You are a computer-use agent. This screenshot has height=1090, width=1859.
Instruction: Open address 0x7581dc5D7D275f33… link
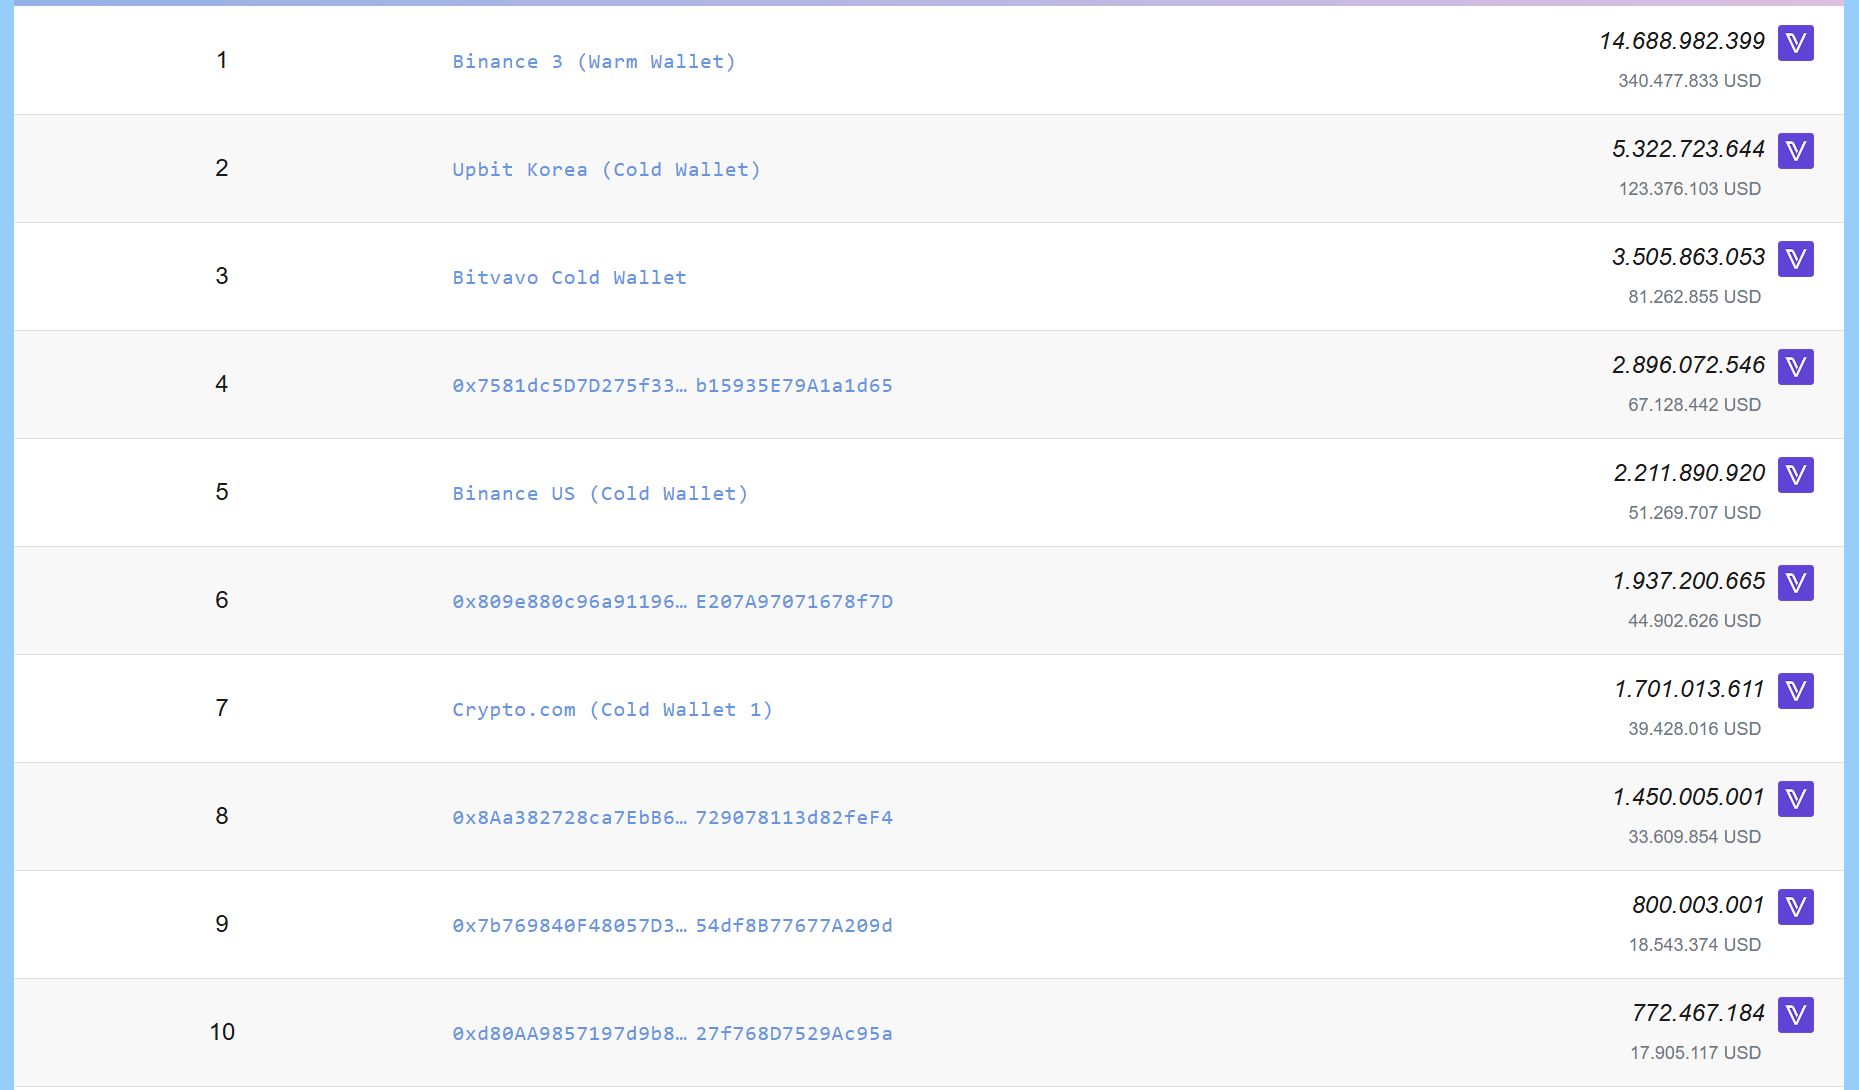pos(672,385)
